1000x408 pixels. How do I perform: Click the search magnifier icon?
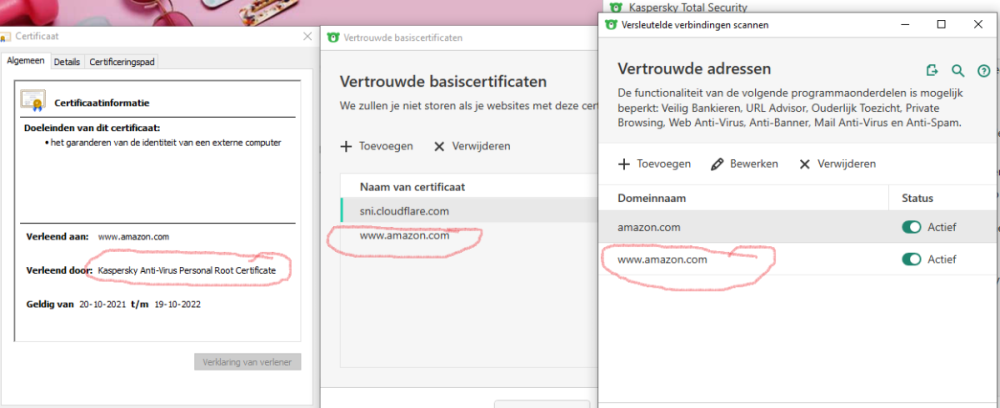pyautogui.click(x=958, y=70)
